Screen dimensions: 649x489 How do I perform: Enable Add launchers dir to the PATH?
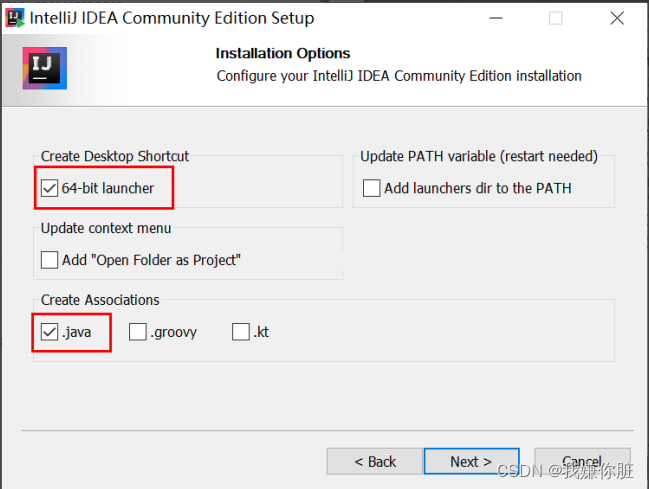pyautogui.click(x=371, y=188)
